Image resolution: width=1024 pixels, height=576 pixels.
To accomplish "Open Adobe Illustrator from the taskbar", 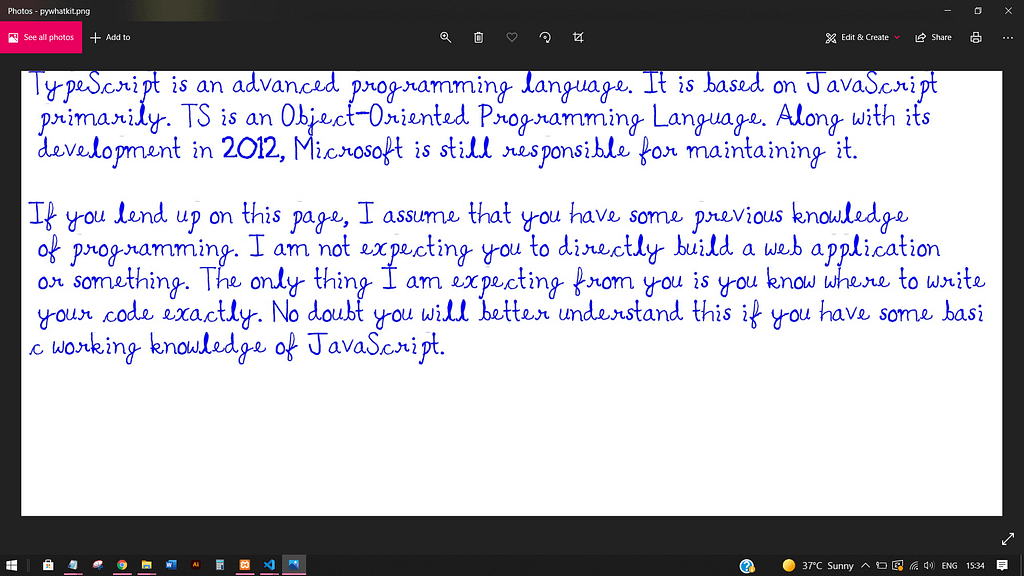I will coord(195,564).
